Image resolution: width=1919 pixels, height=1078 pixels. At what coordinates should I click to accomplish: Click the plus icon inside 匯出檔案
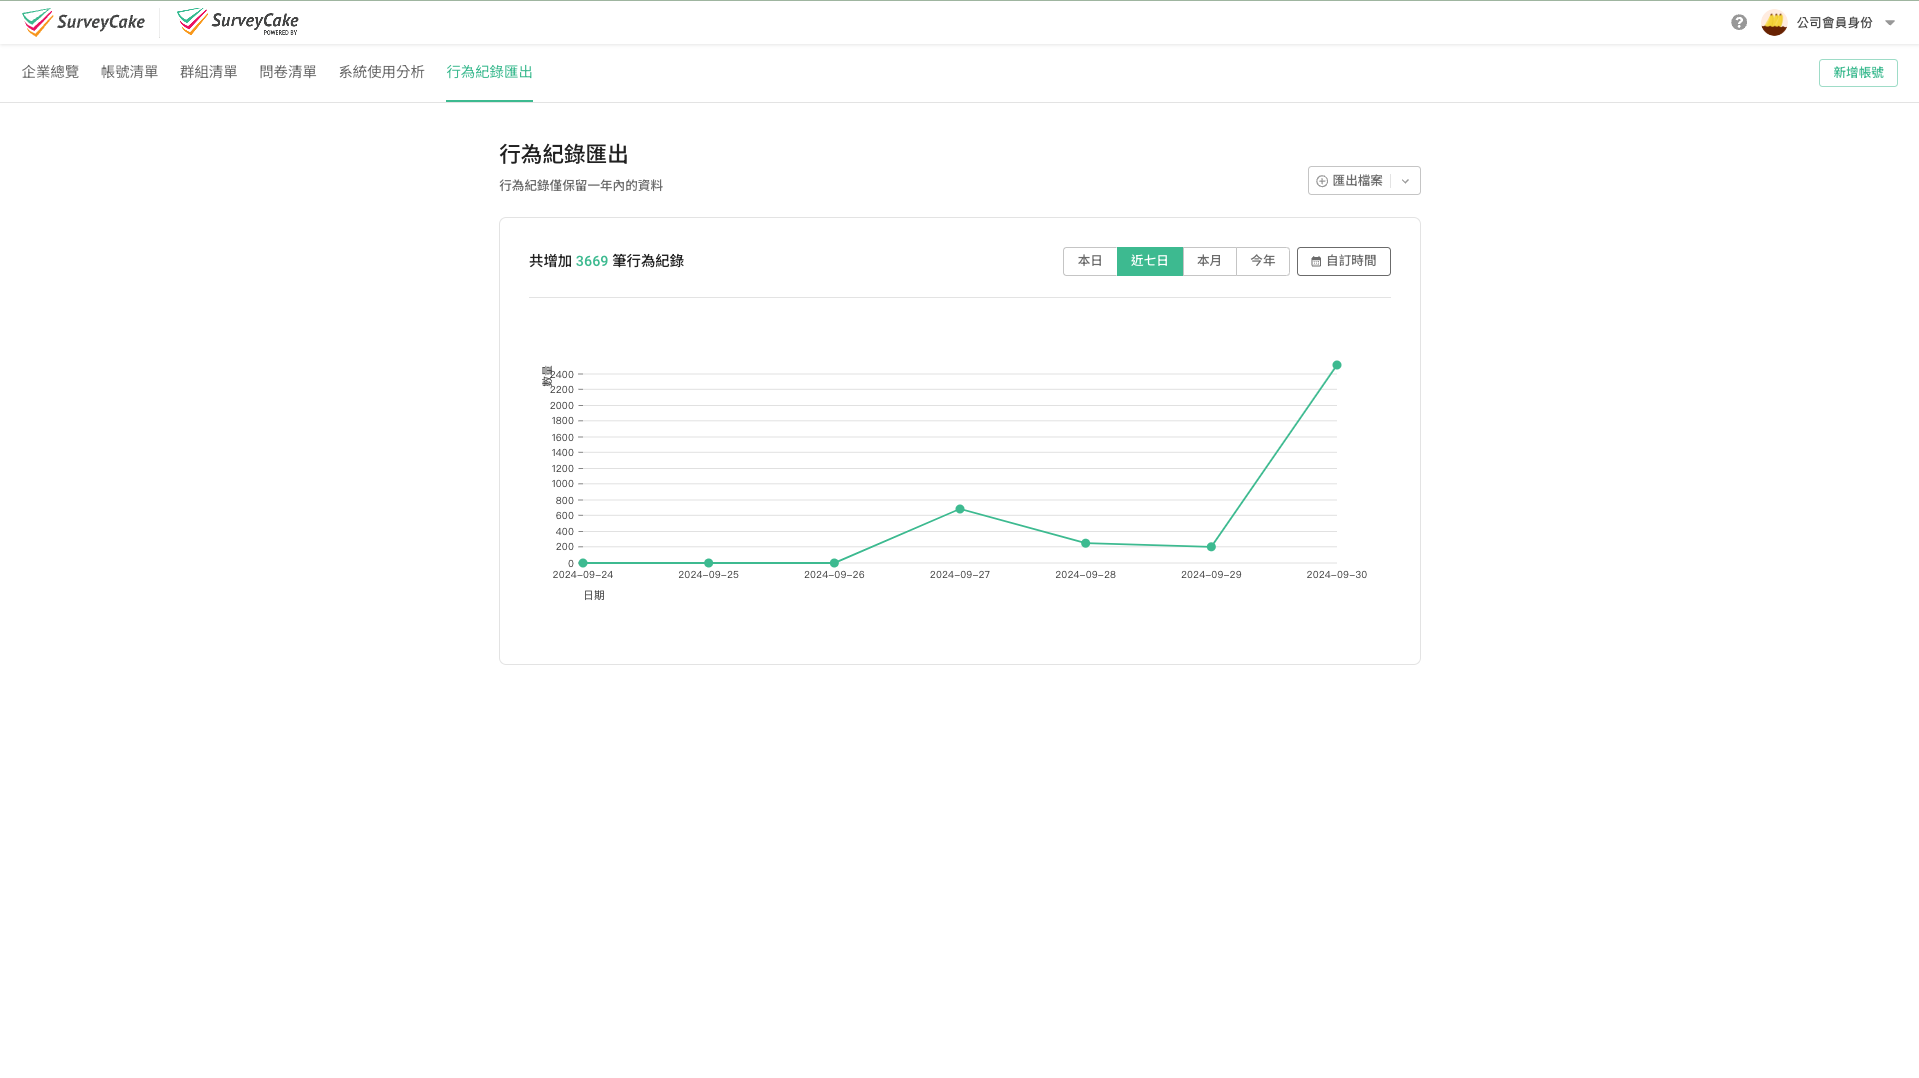coord(1323,180)
